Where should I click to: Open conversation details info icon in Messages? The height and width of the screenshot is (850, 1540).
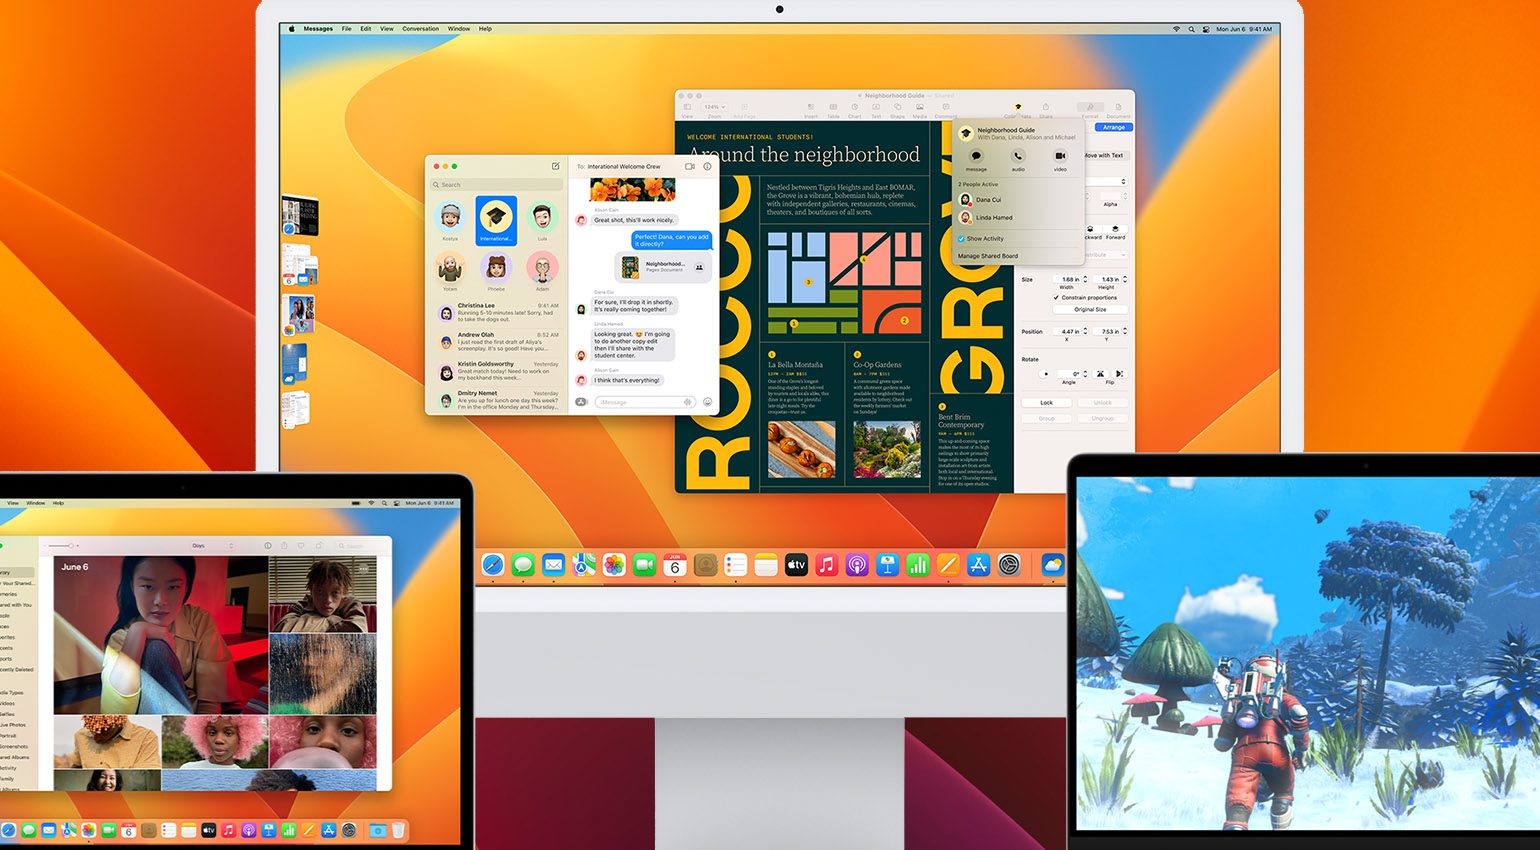[x=707, y=166]
